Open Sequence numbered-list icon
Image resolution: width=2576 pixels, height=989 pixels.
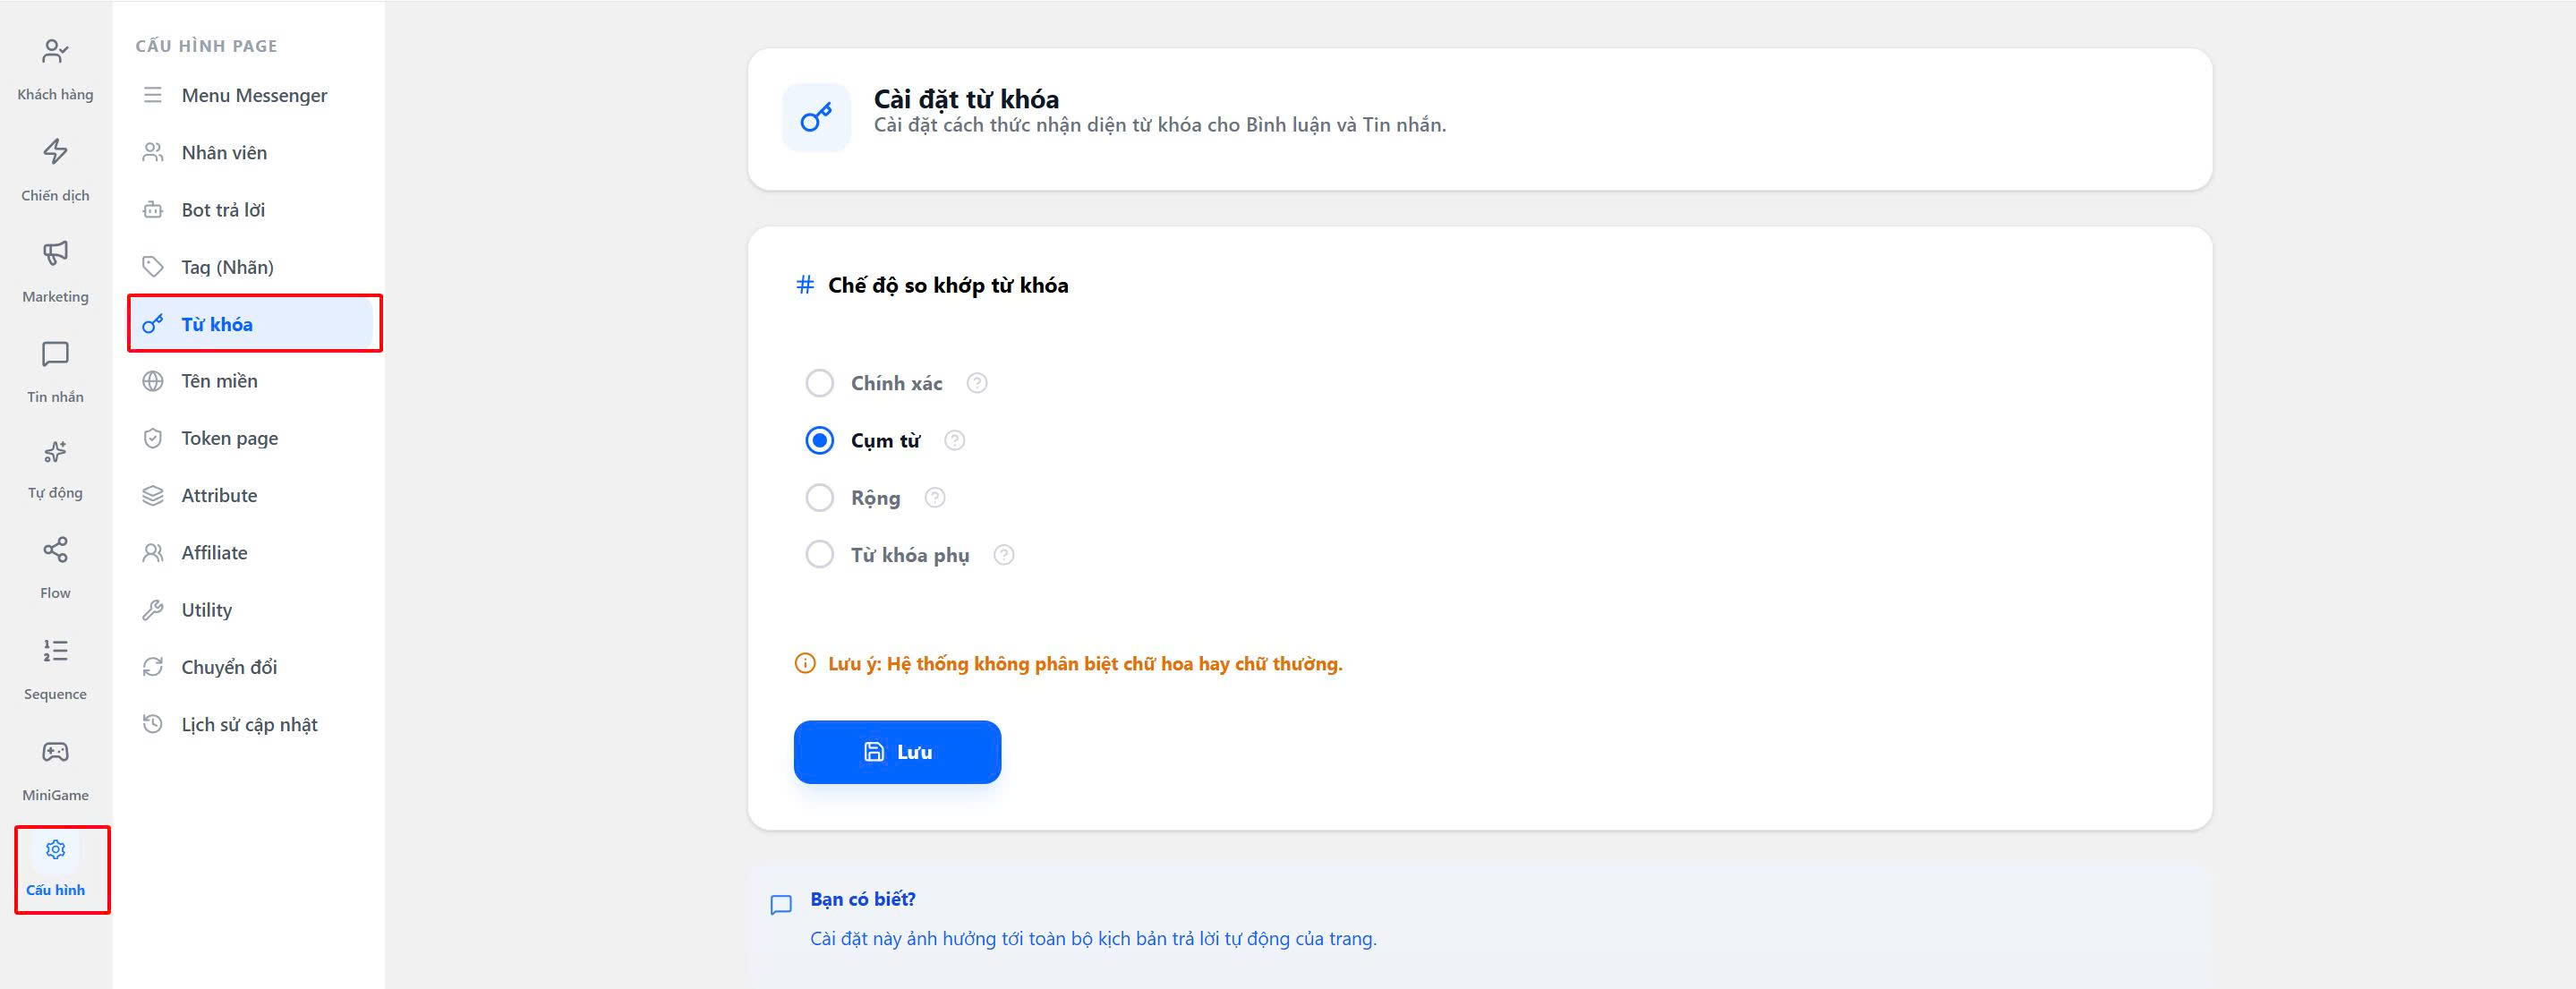(x=55, y=651)
